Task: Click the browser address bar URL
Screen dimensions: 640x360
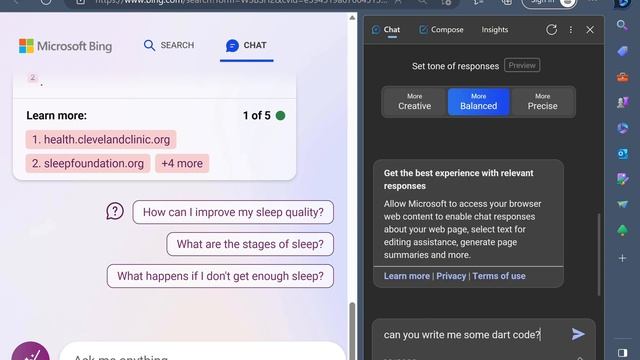Action: pyautogui.click(x=241, y=2)
